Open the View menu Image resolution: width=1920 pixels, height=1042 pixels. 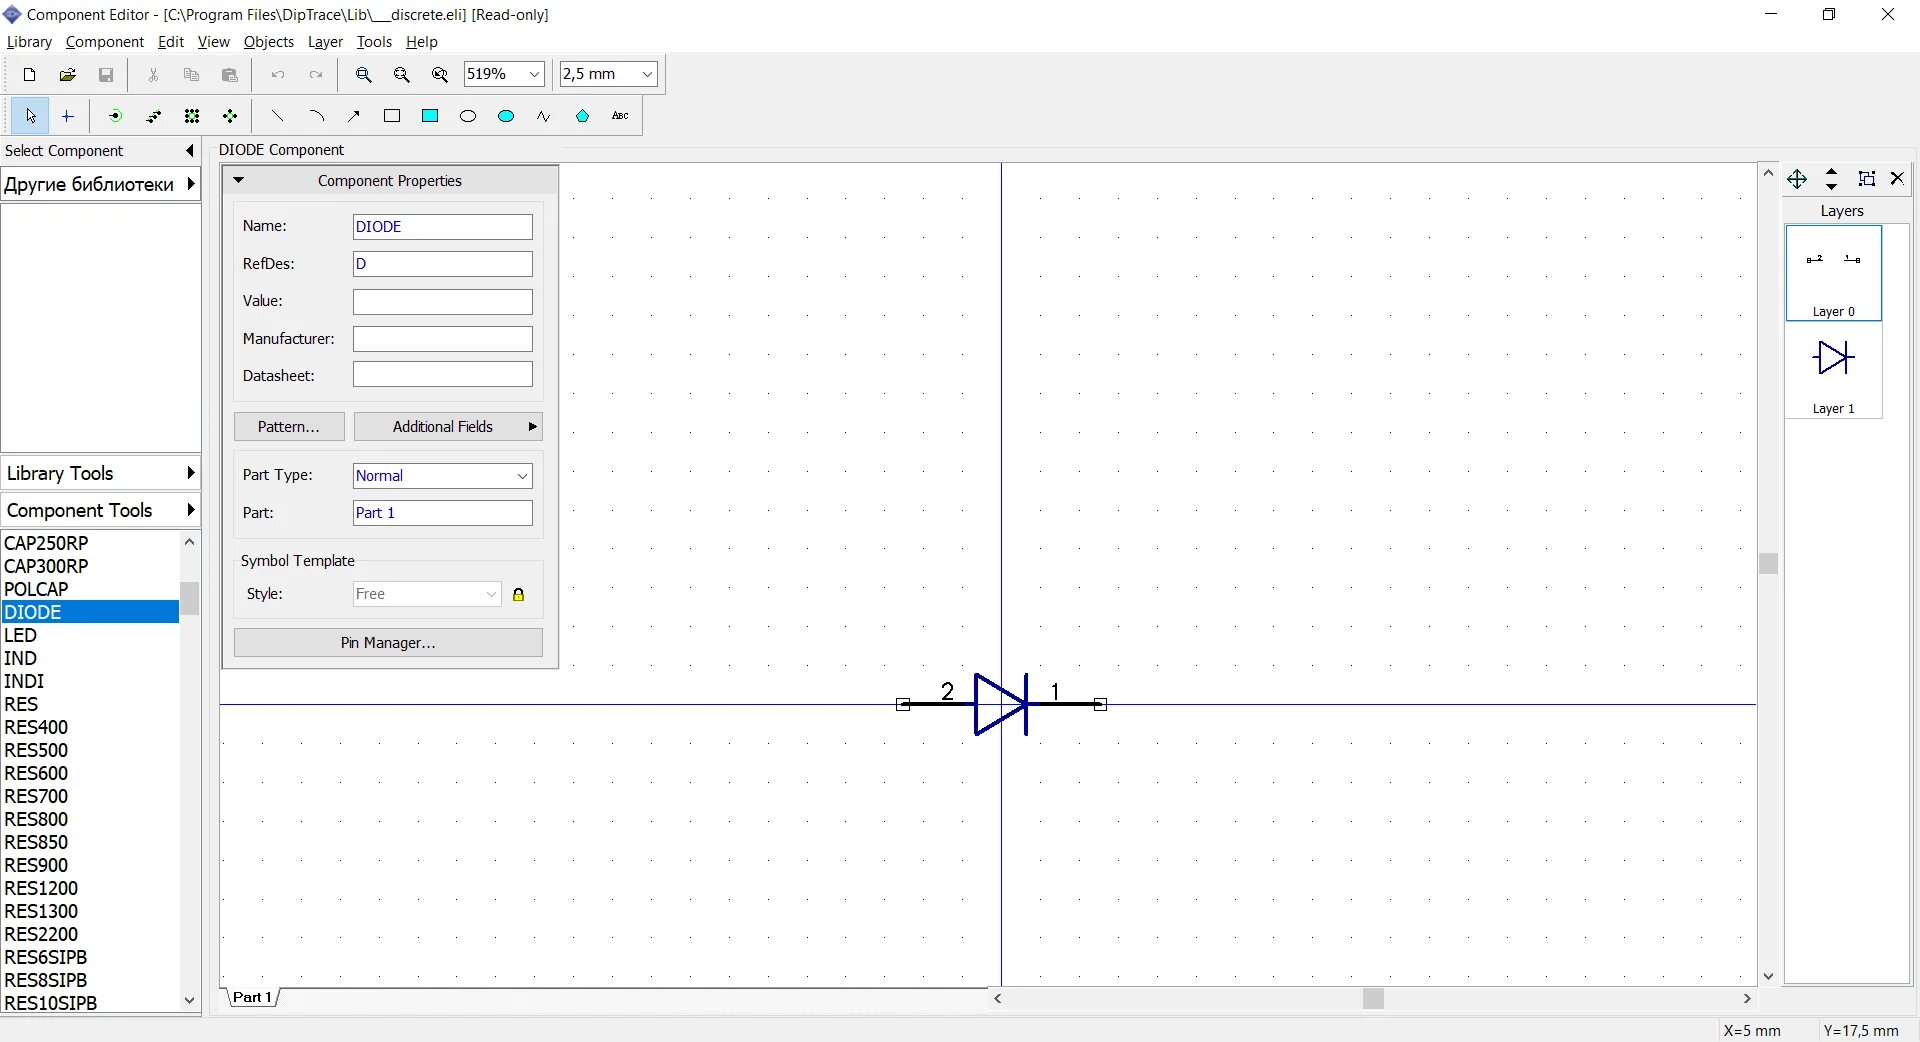point(213,42)
